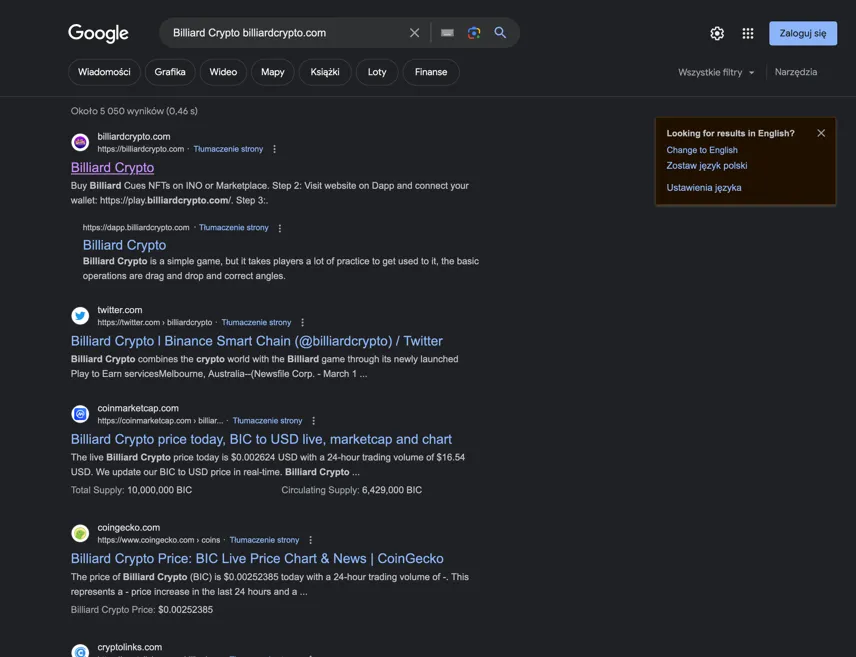Image resolution: width=856 pixels, height=657 pixels.
Task: Click the coinmarketcap.com favicon
Action: pos(80,414)
